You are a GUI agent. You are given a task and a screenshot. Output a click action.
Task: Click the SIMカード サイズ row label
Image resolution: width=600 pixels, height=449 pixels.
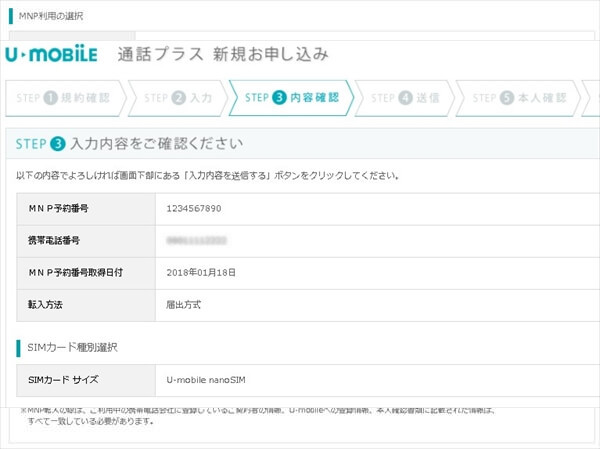click(x=63, y=380)
